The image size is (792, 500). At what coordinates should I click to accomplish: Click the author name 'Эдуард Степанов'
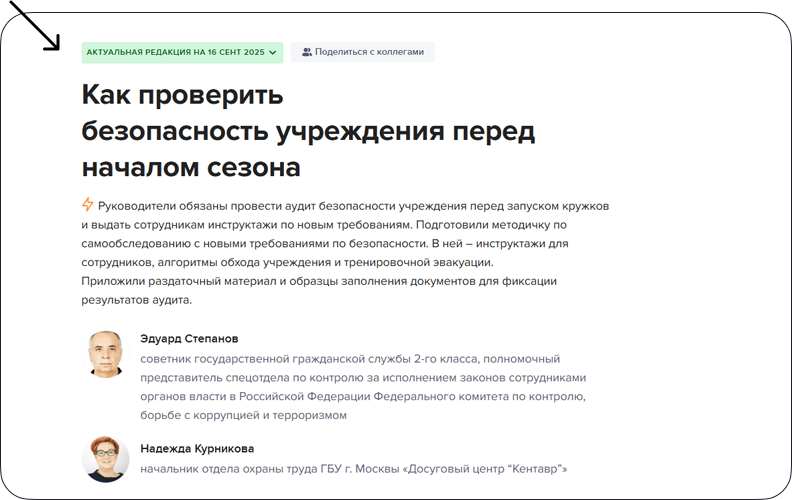point(189,338)
